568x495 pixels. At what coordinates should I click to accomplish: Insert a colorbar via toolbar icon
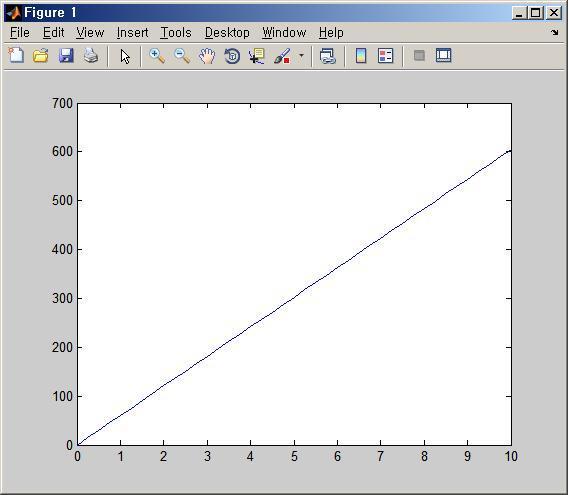click(361, 56)
